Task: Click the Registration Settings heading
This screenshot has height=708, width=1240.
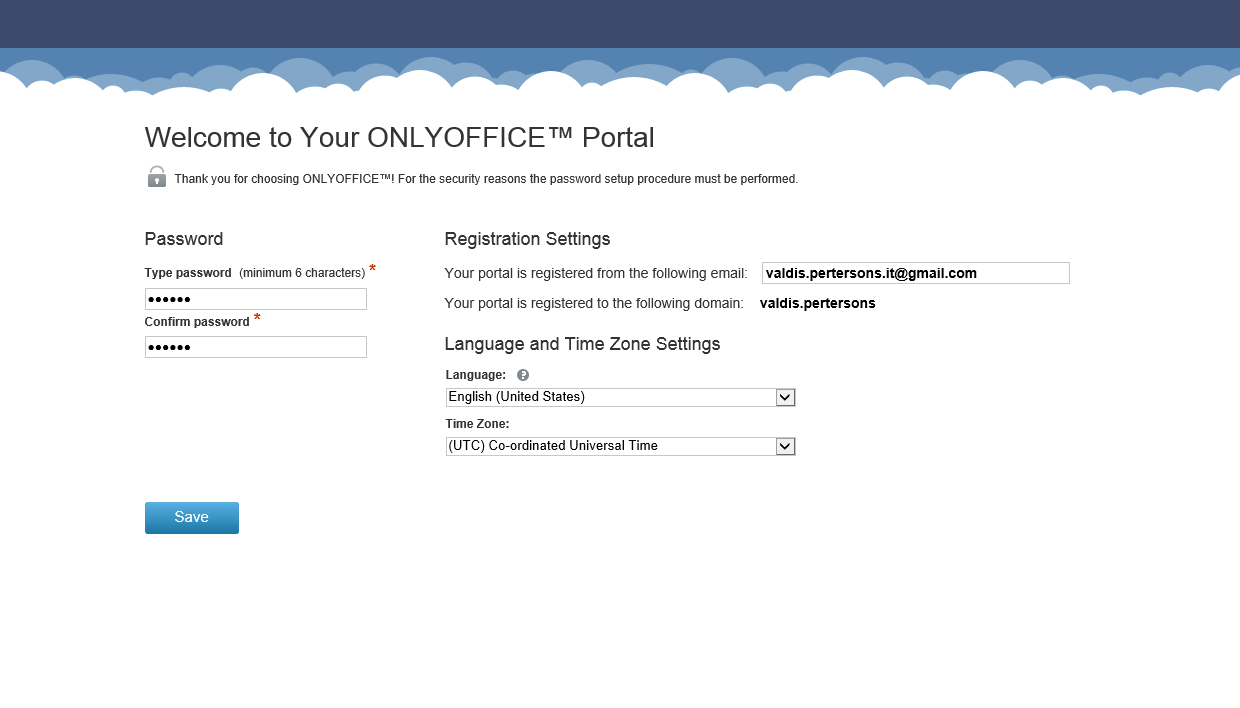Action: [527, 239]
